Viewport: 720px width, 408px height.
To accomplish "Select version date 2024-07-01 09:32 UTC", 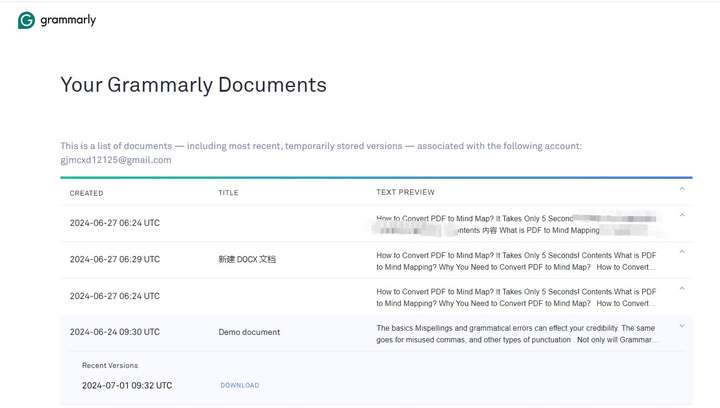I will [x=127, y=386].
